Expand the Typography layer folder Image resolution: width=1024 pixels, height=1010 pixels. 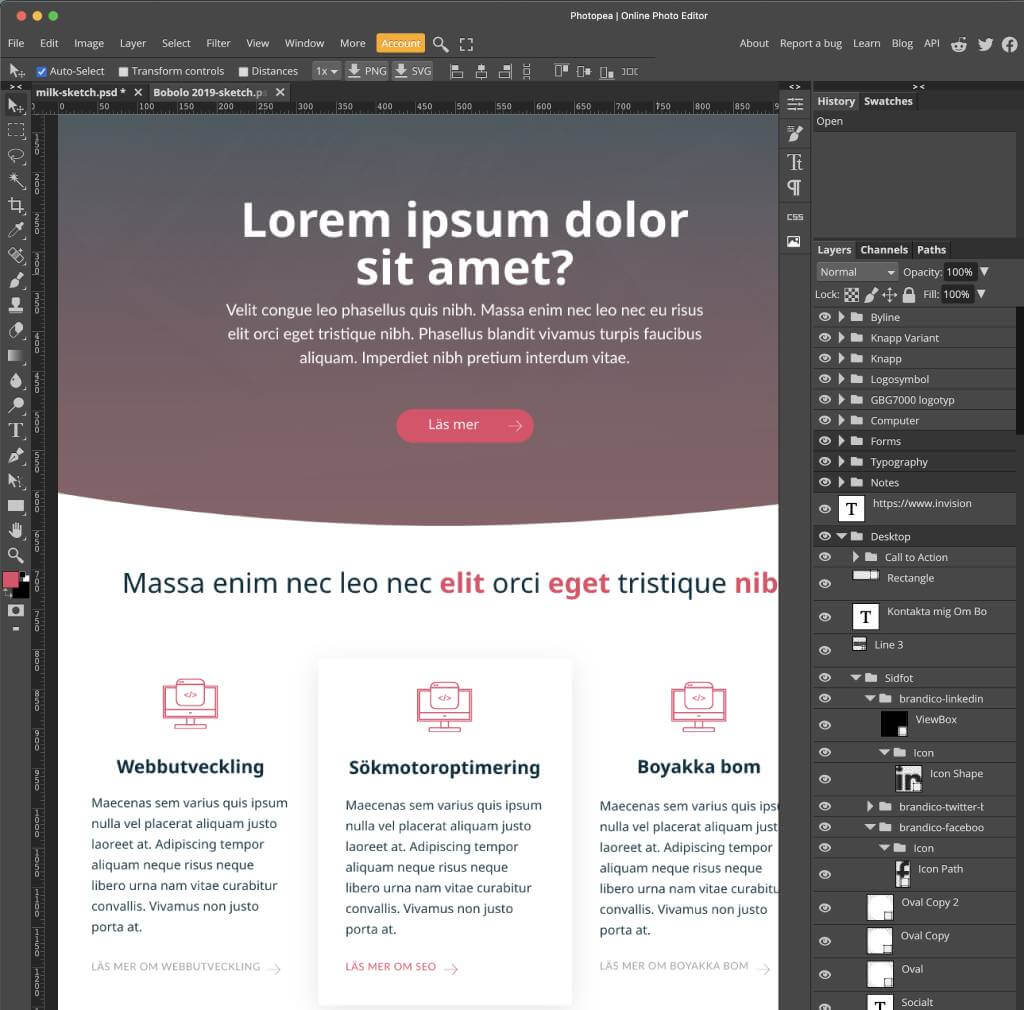pos(842,462)
